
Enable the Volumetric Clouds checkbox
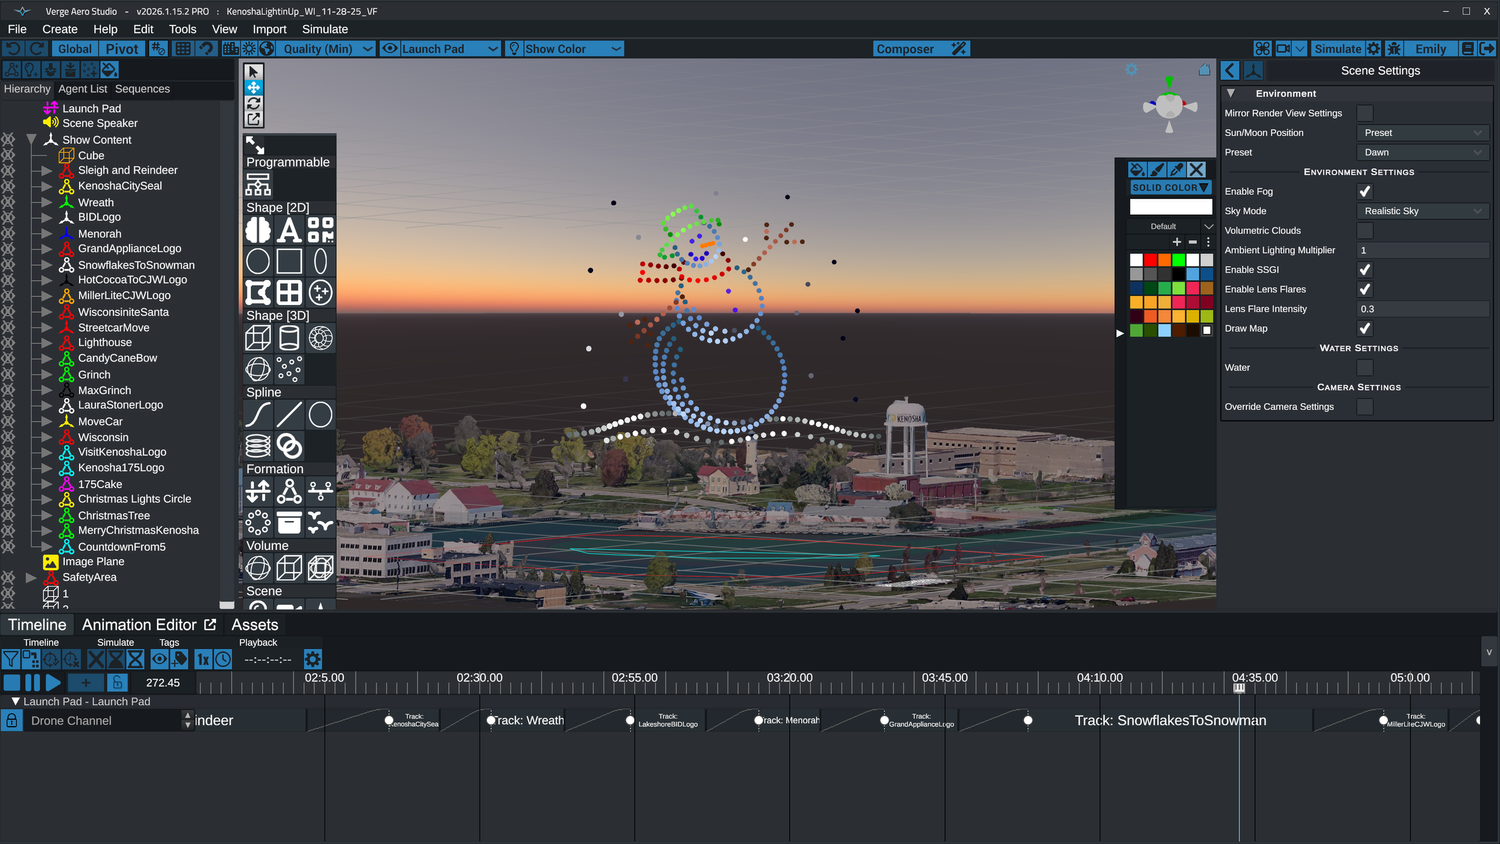[1365, 231]
